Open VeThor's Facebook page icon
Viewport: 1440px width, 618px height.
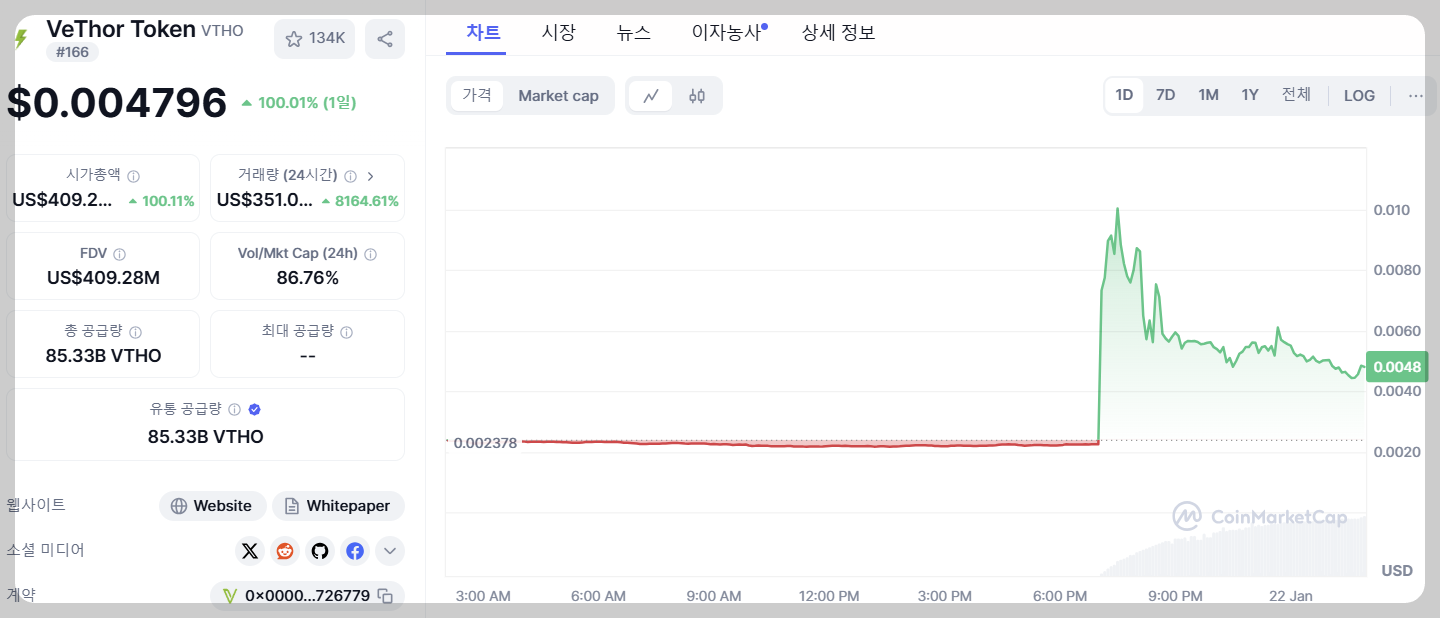355,551
